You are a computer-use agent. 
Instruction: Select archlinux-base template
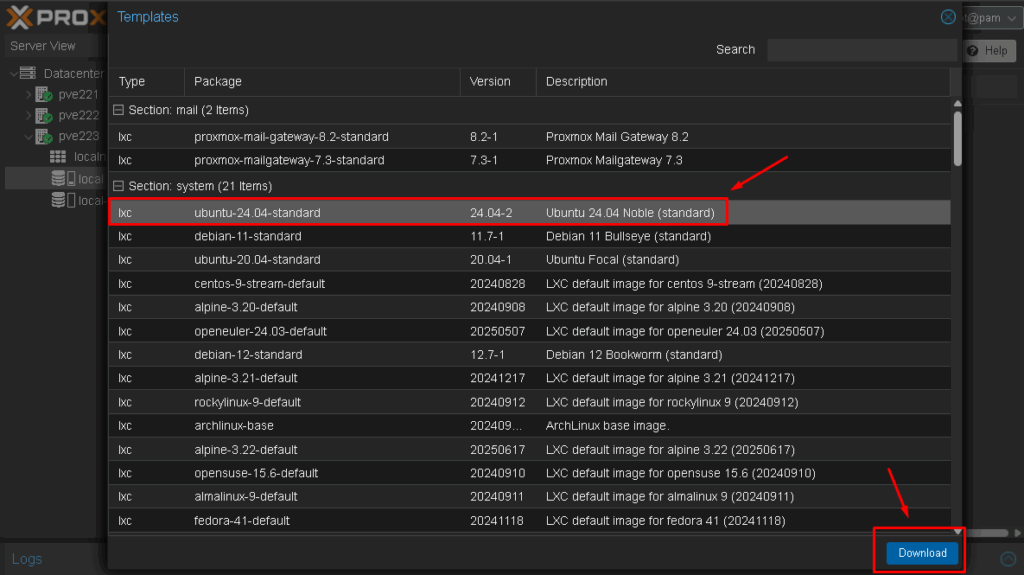click(x=529, y=425)
